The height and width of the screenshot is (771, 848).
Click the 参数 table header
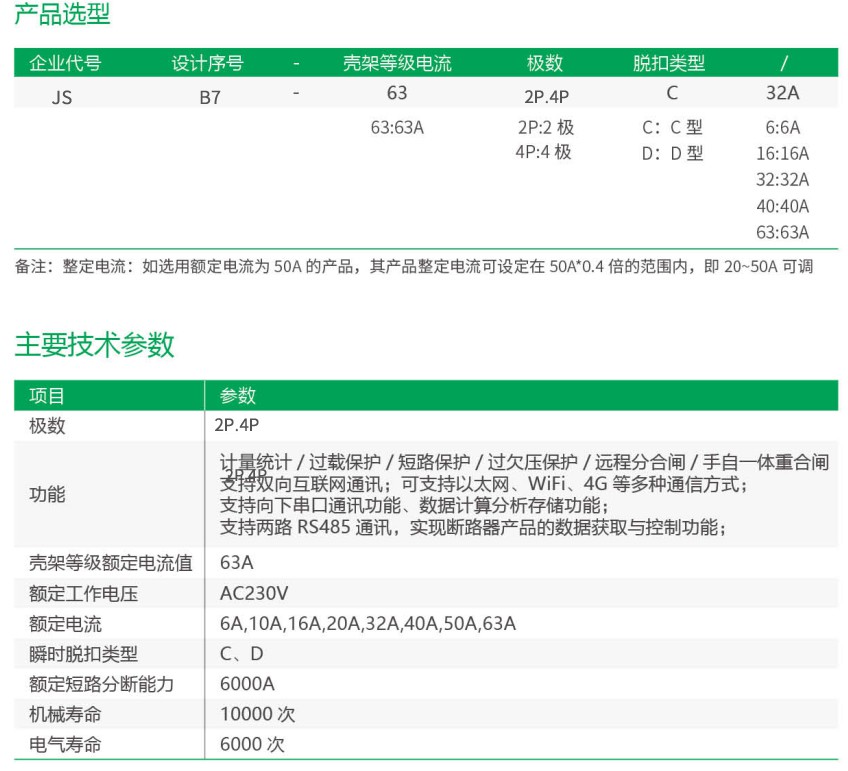238,395
